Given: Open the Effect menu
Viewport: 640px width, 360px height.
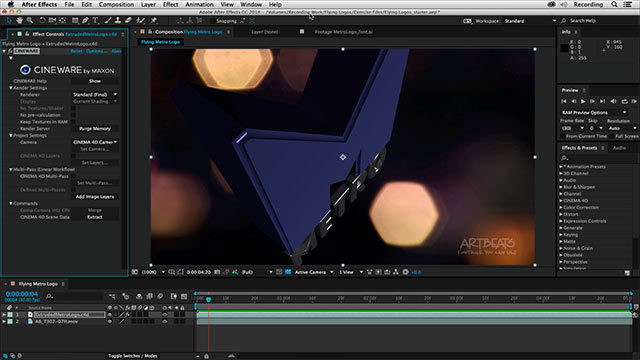Looking at the screenshot, I should 170,4.
